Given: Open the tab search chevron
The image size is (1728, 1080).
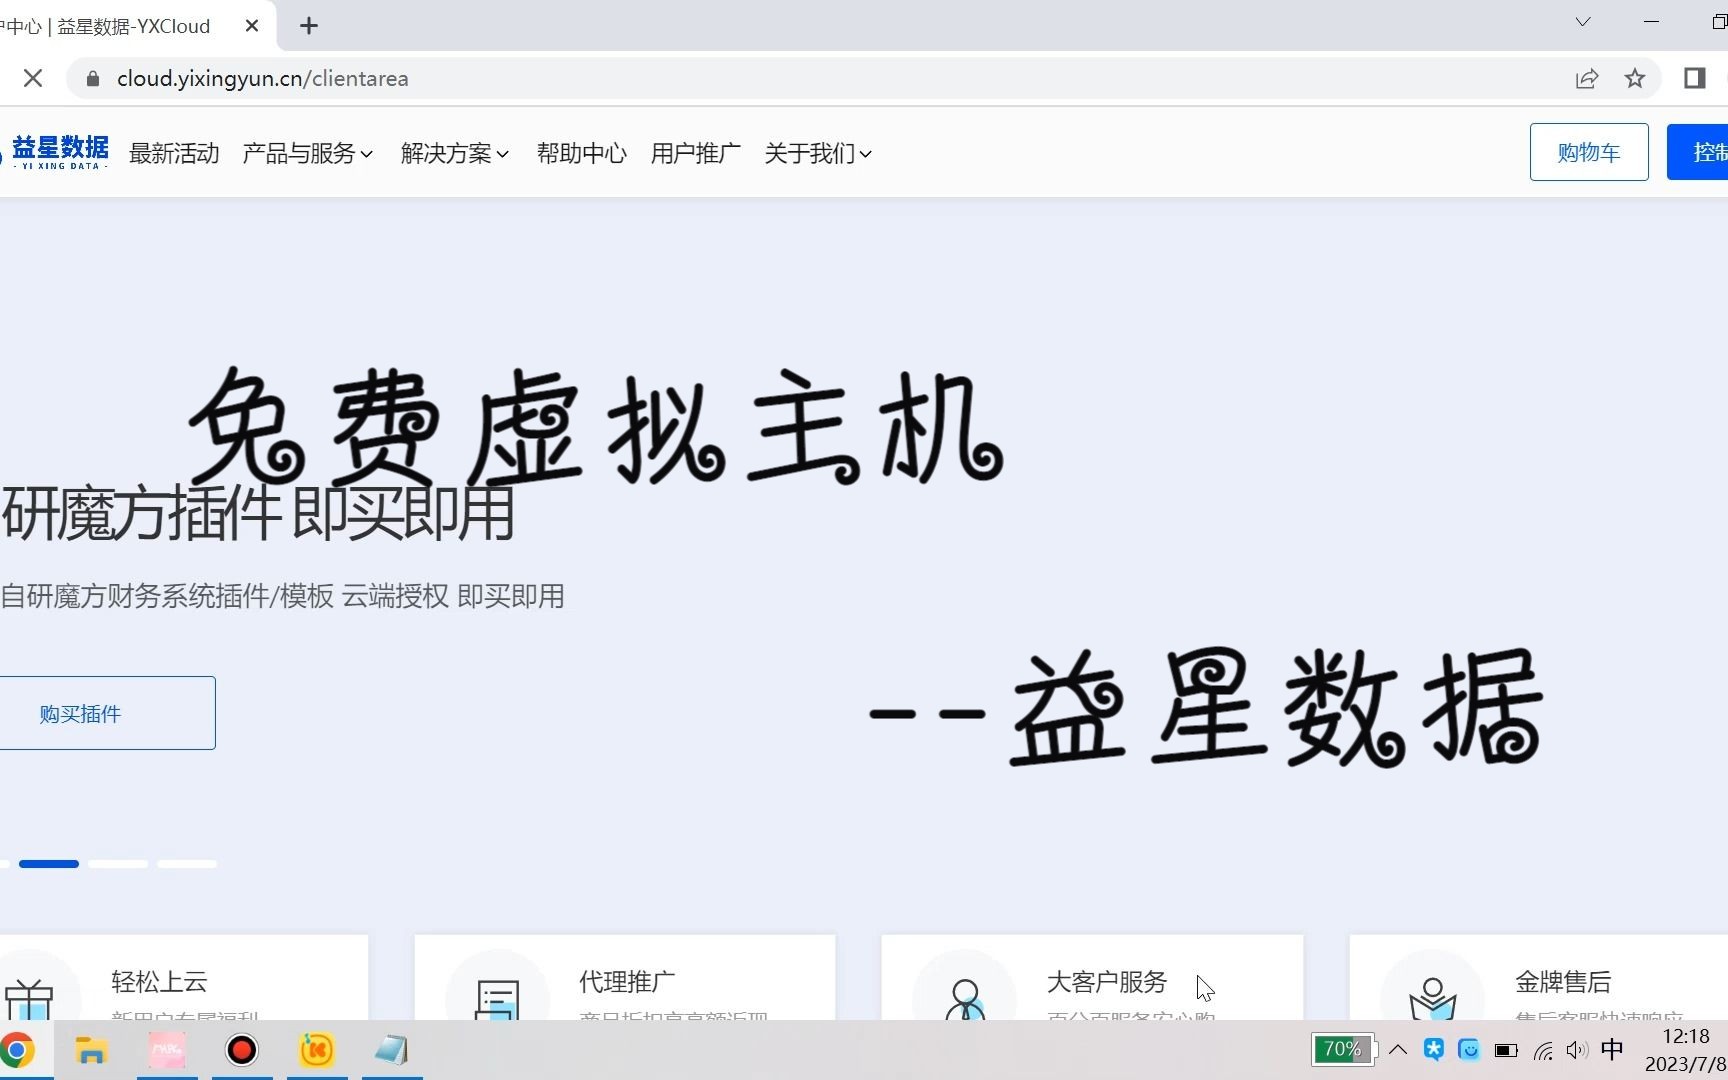Looking at the screenshot, I should pyautogui.click(x=1583, y=22).
